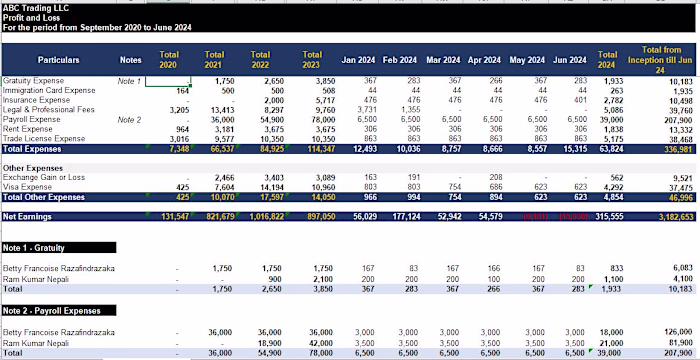Click the 18,900 payroll cell for Ram in 2022

tap(270, 343)
